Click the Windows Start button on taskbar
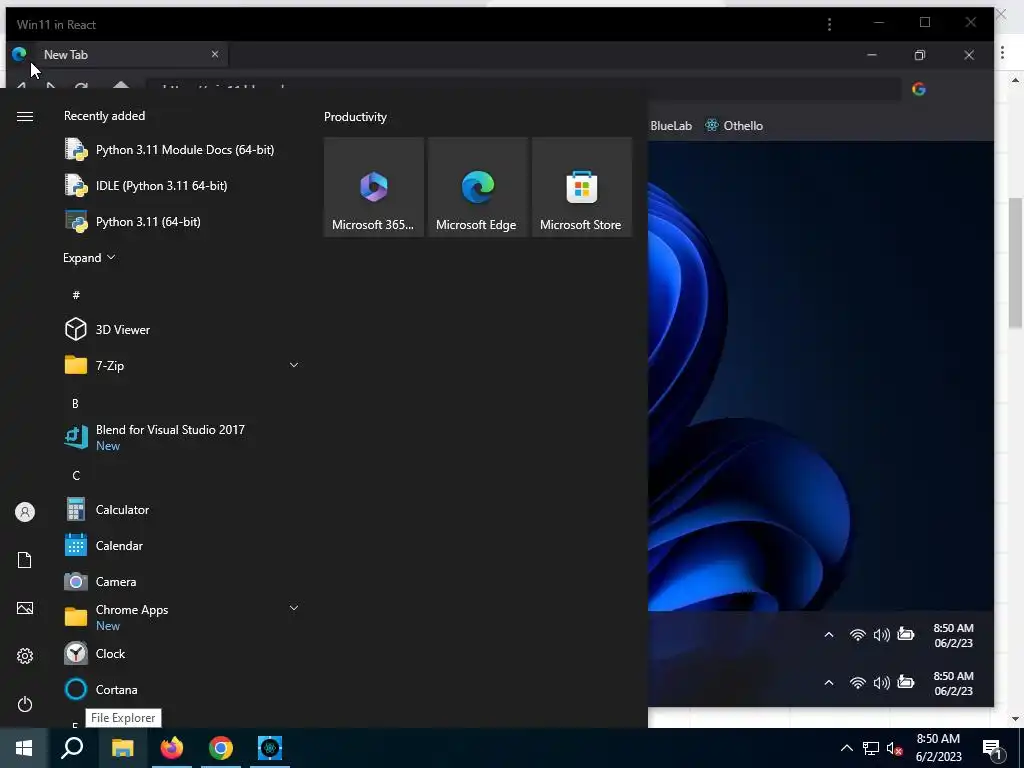 coord(24,748)
